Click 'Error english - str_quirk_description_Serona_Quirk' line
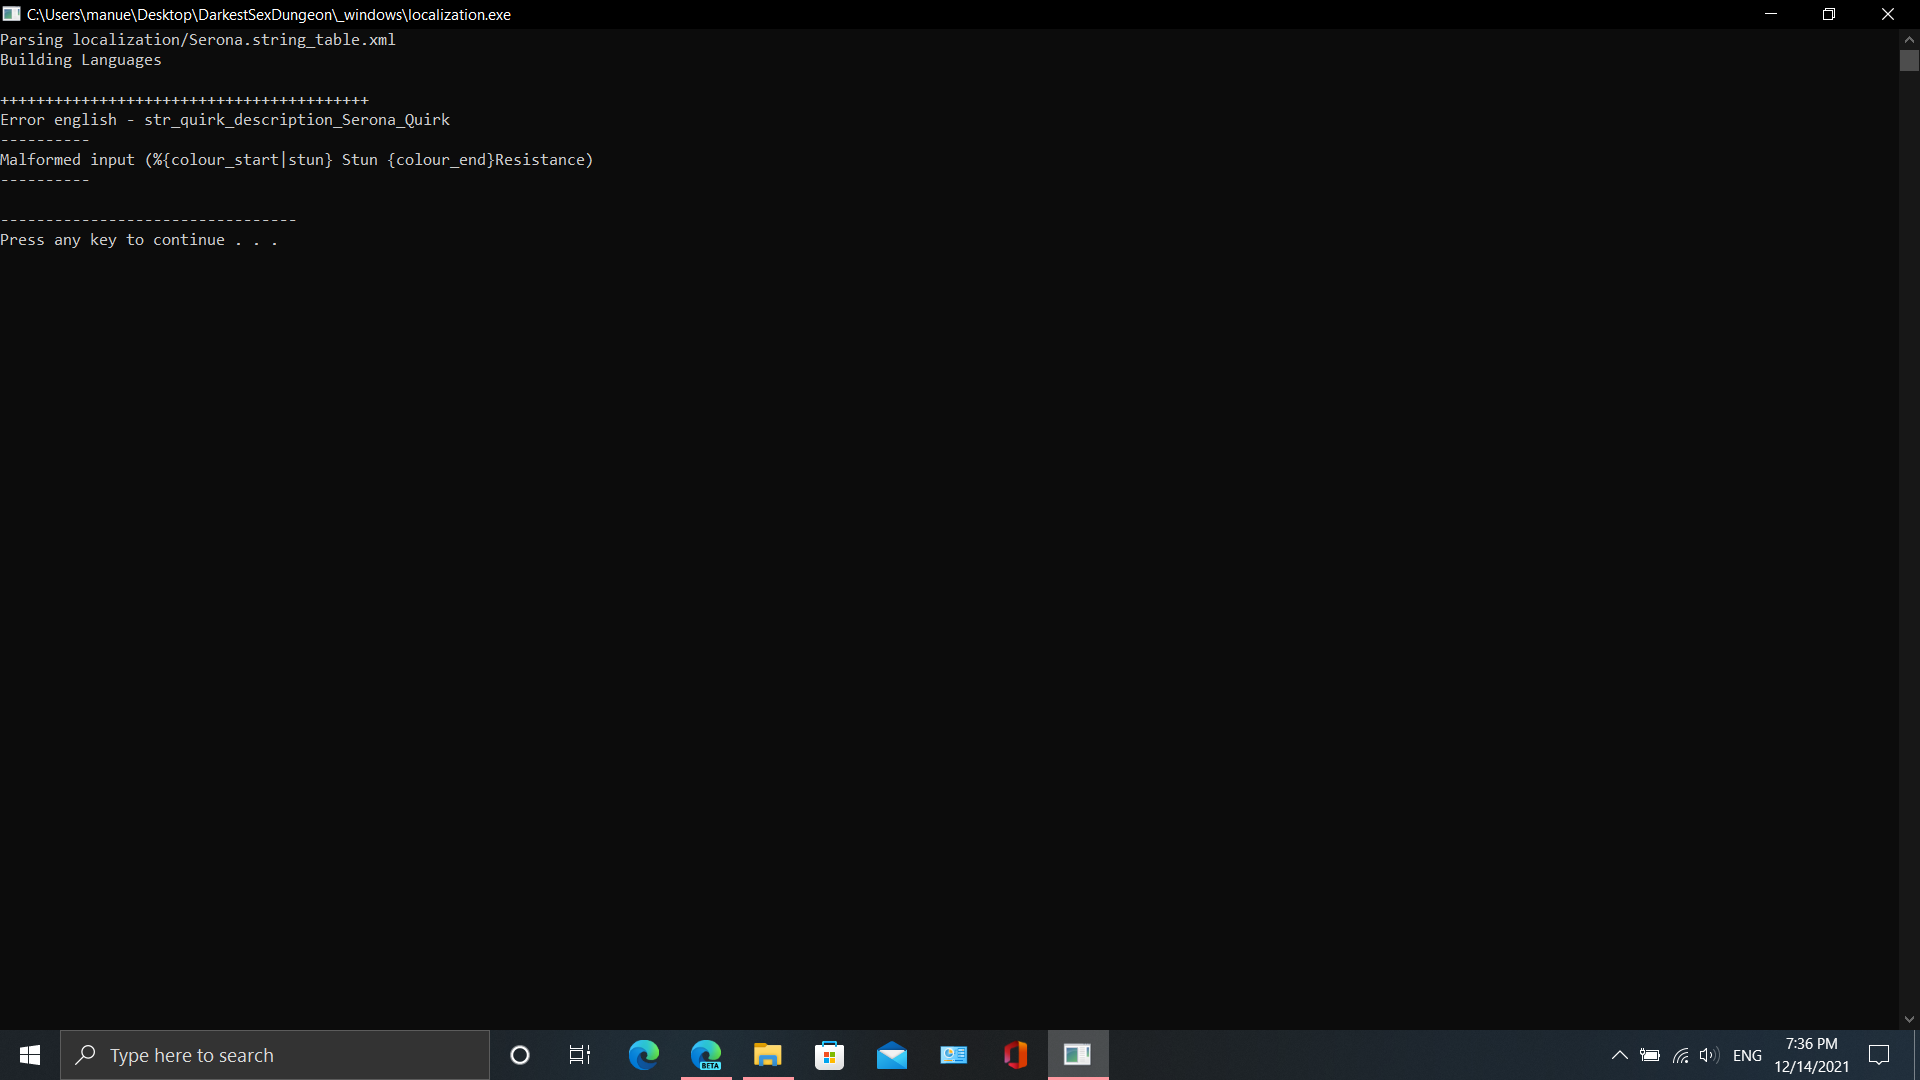This screenshot has height=1080, width=1920. point(225,120)
